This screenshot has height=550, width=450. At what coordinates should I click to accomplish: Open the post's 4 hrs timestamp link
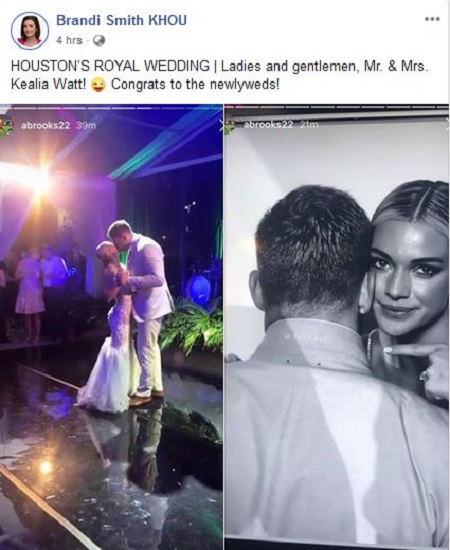pos(69,41)
